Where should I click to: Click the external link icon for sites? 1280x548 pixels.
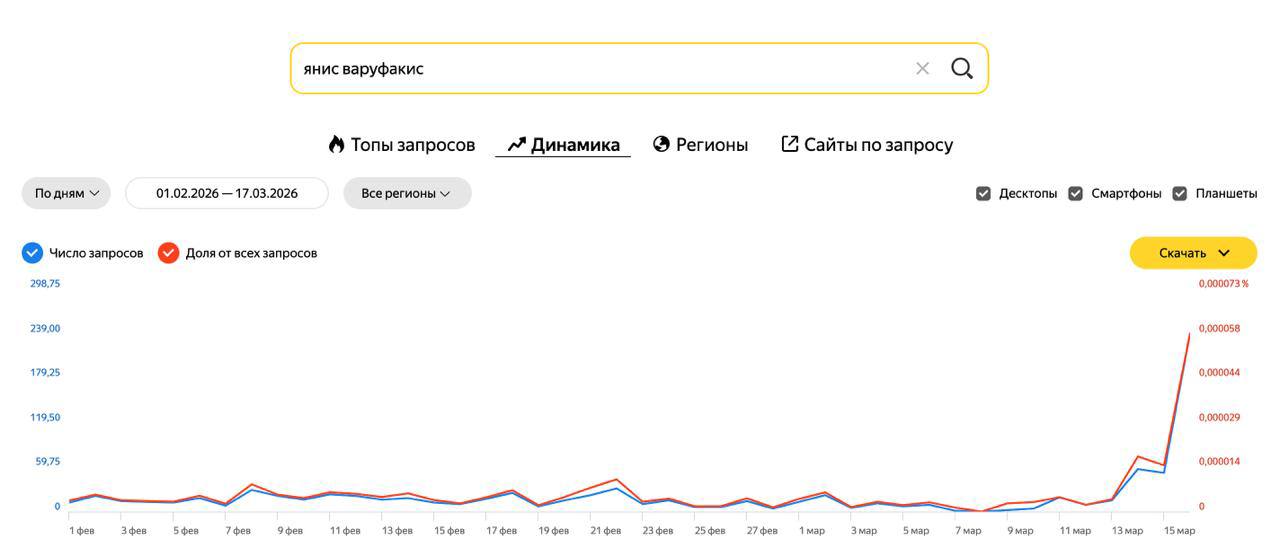point(789,144)
